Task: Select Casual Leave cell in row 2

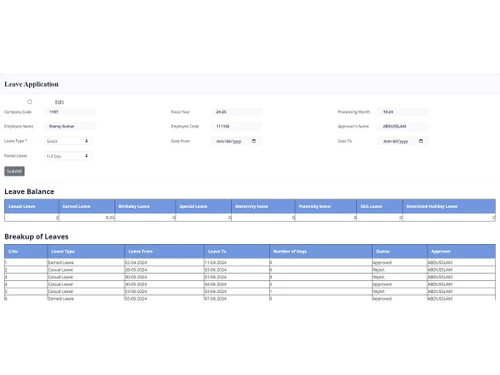Action: pyautogui.click(x=86, y=270)
